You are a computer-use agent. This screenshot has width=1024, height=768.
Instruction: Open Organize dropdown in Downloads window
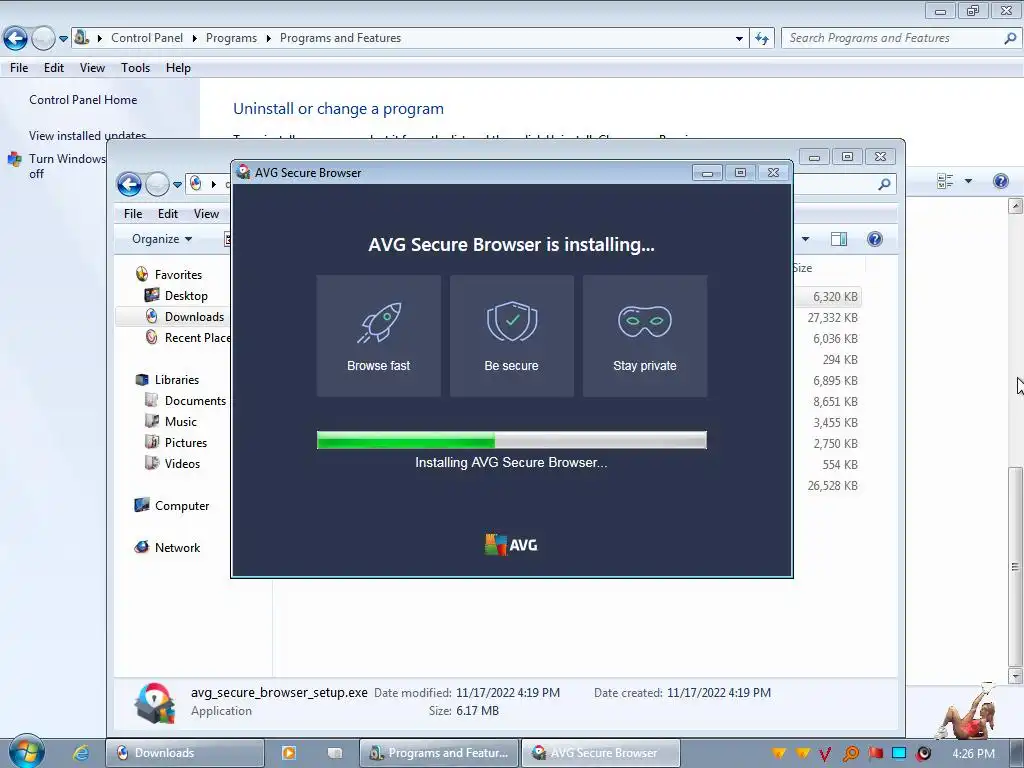(x=162, y=239)
